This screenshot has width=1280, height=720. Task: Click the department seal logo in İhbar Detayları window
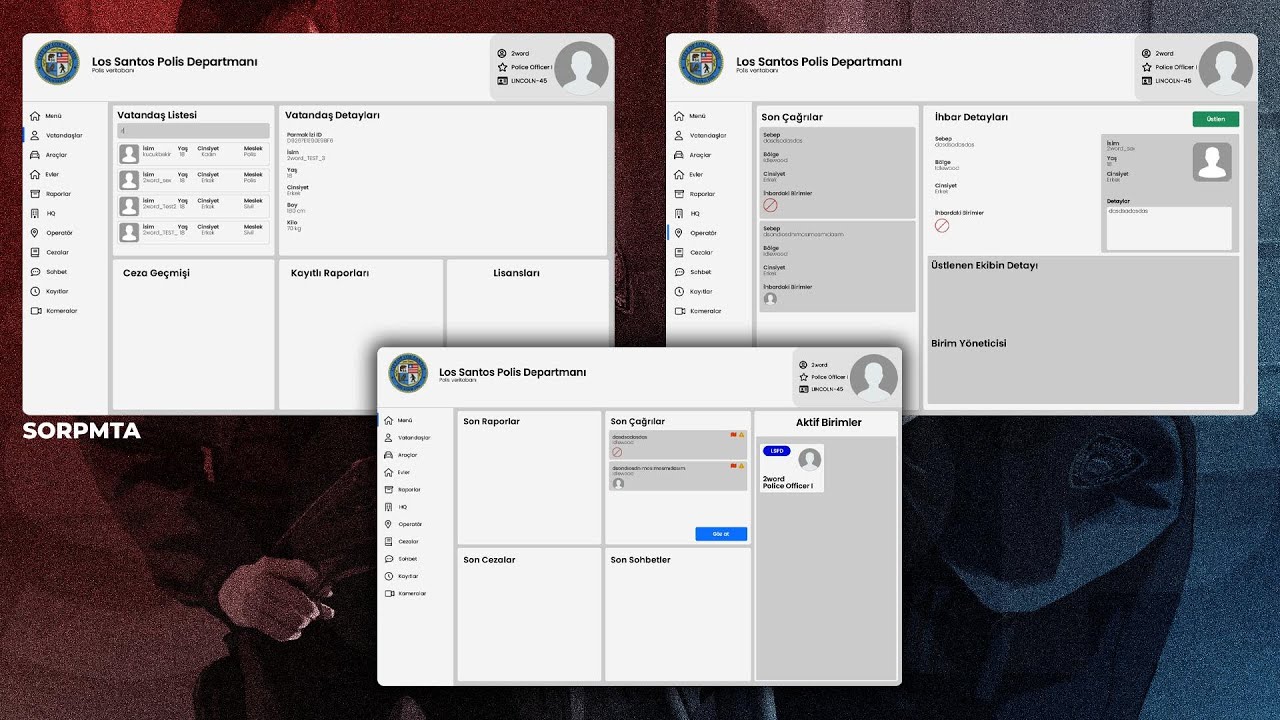(x=701, y=63)
